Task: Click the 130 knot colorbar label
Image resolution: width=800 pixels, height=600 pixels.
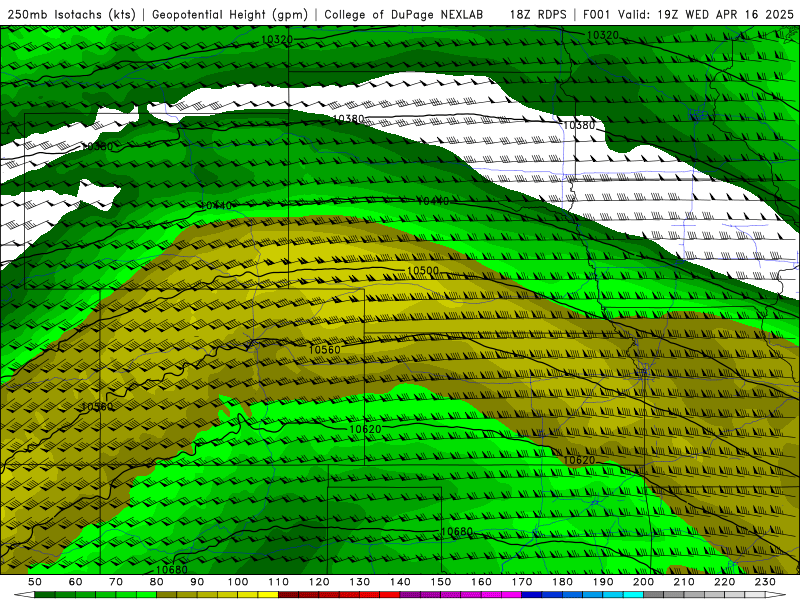Action: (x=360, y=582)
